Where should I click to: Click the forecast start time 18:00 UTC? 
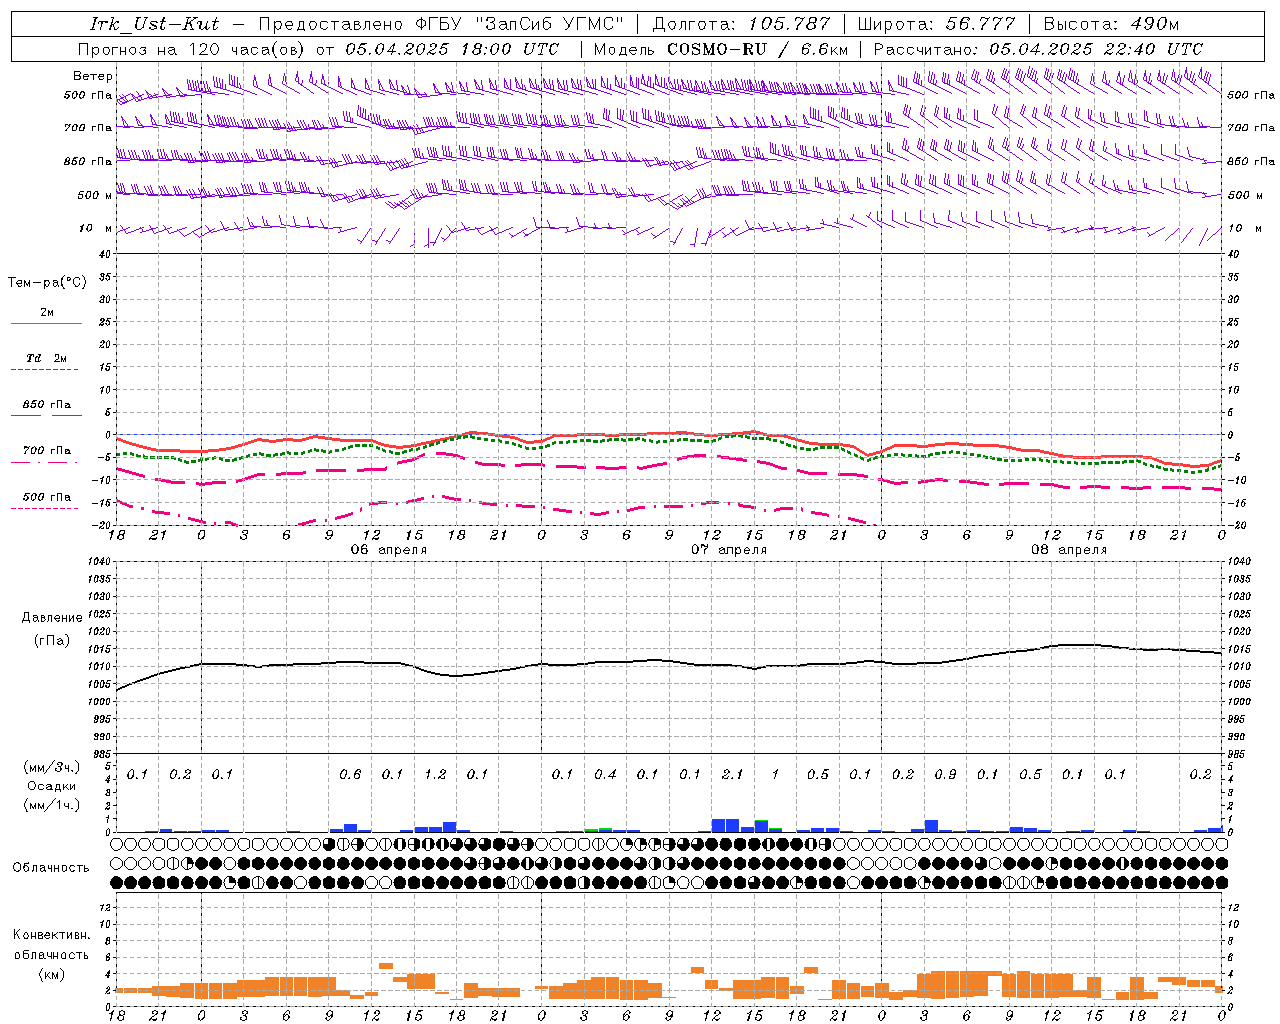coord(510,48)
